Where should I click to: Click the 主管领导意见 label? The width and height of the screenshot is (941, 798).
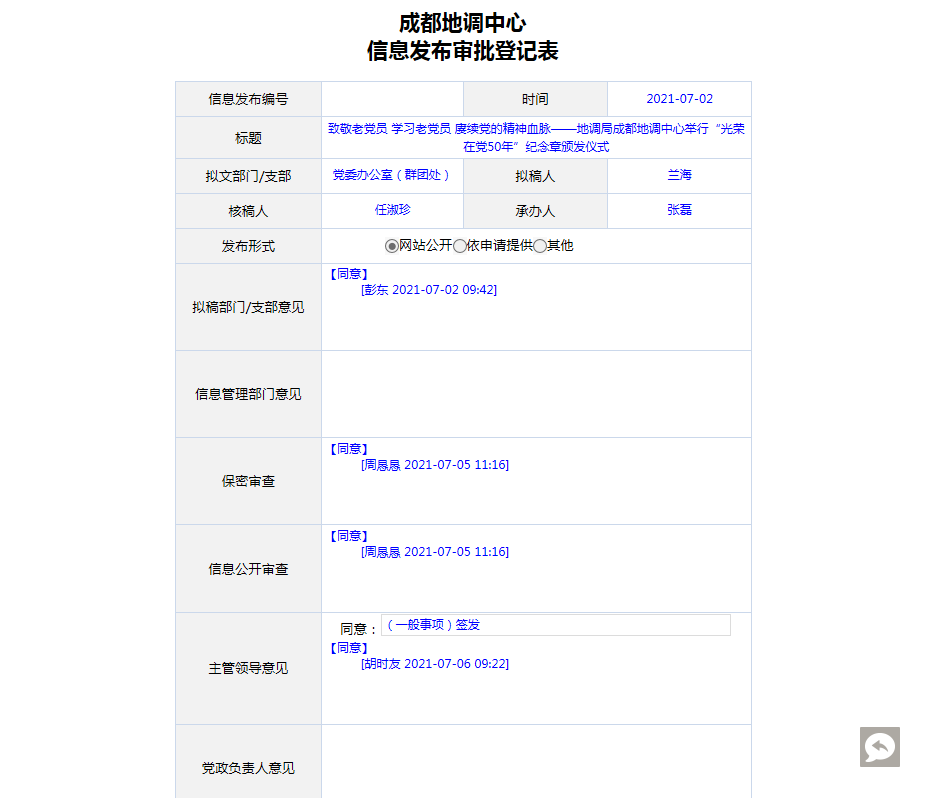[248, 668]
